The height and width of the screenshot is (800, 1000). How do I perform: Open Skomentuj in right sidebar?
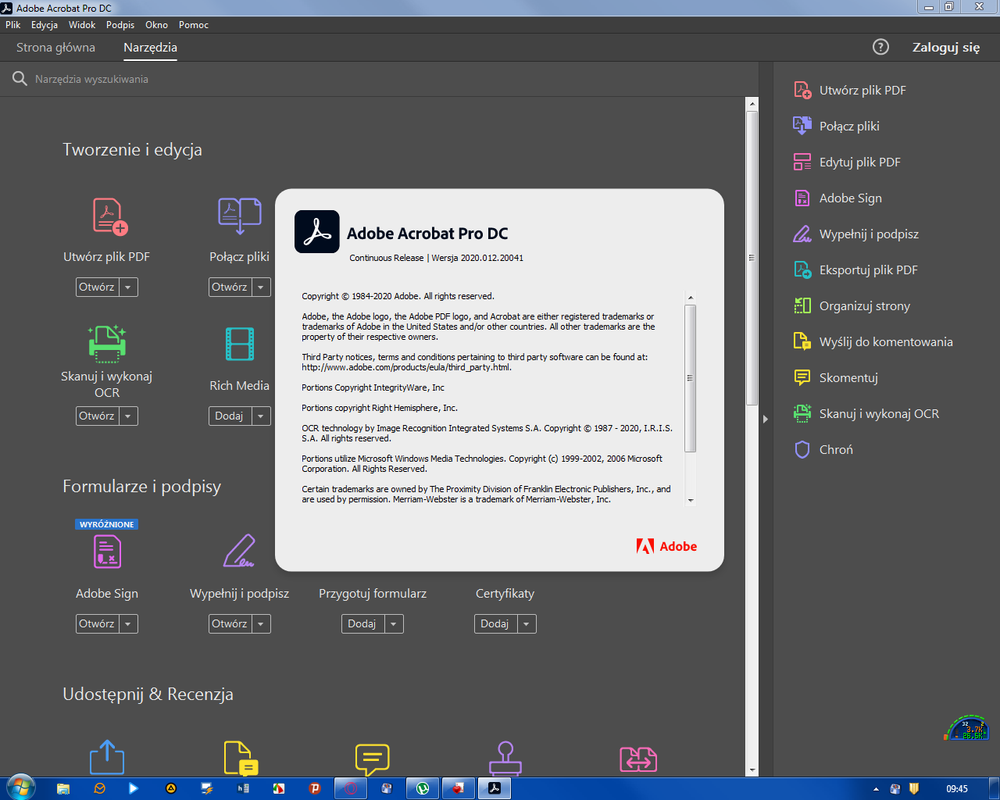[x=836, y=378]
